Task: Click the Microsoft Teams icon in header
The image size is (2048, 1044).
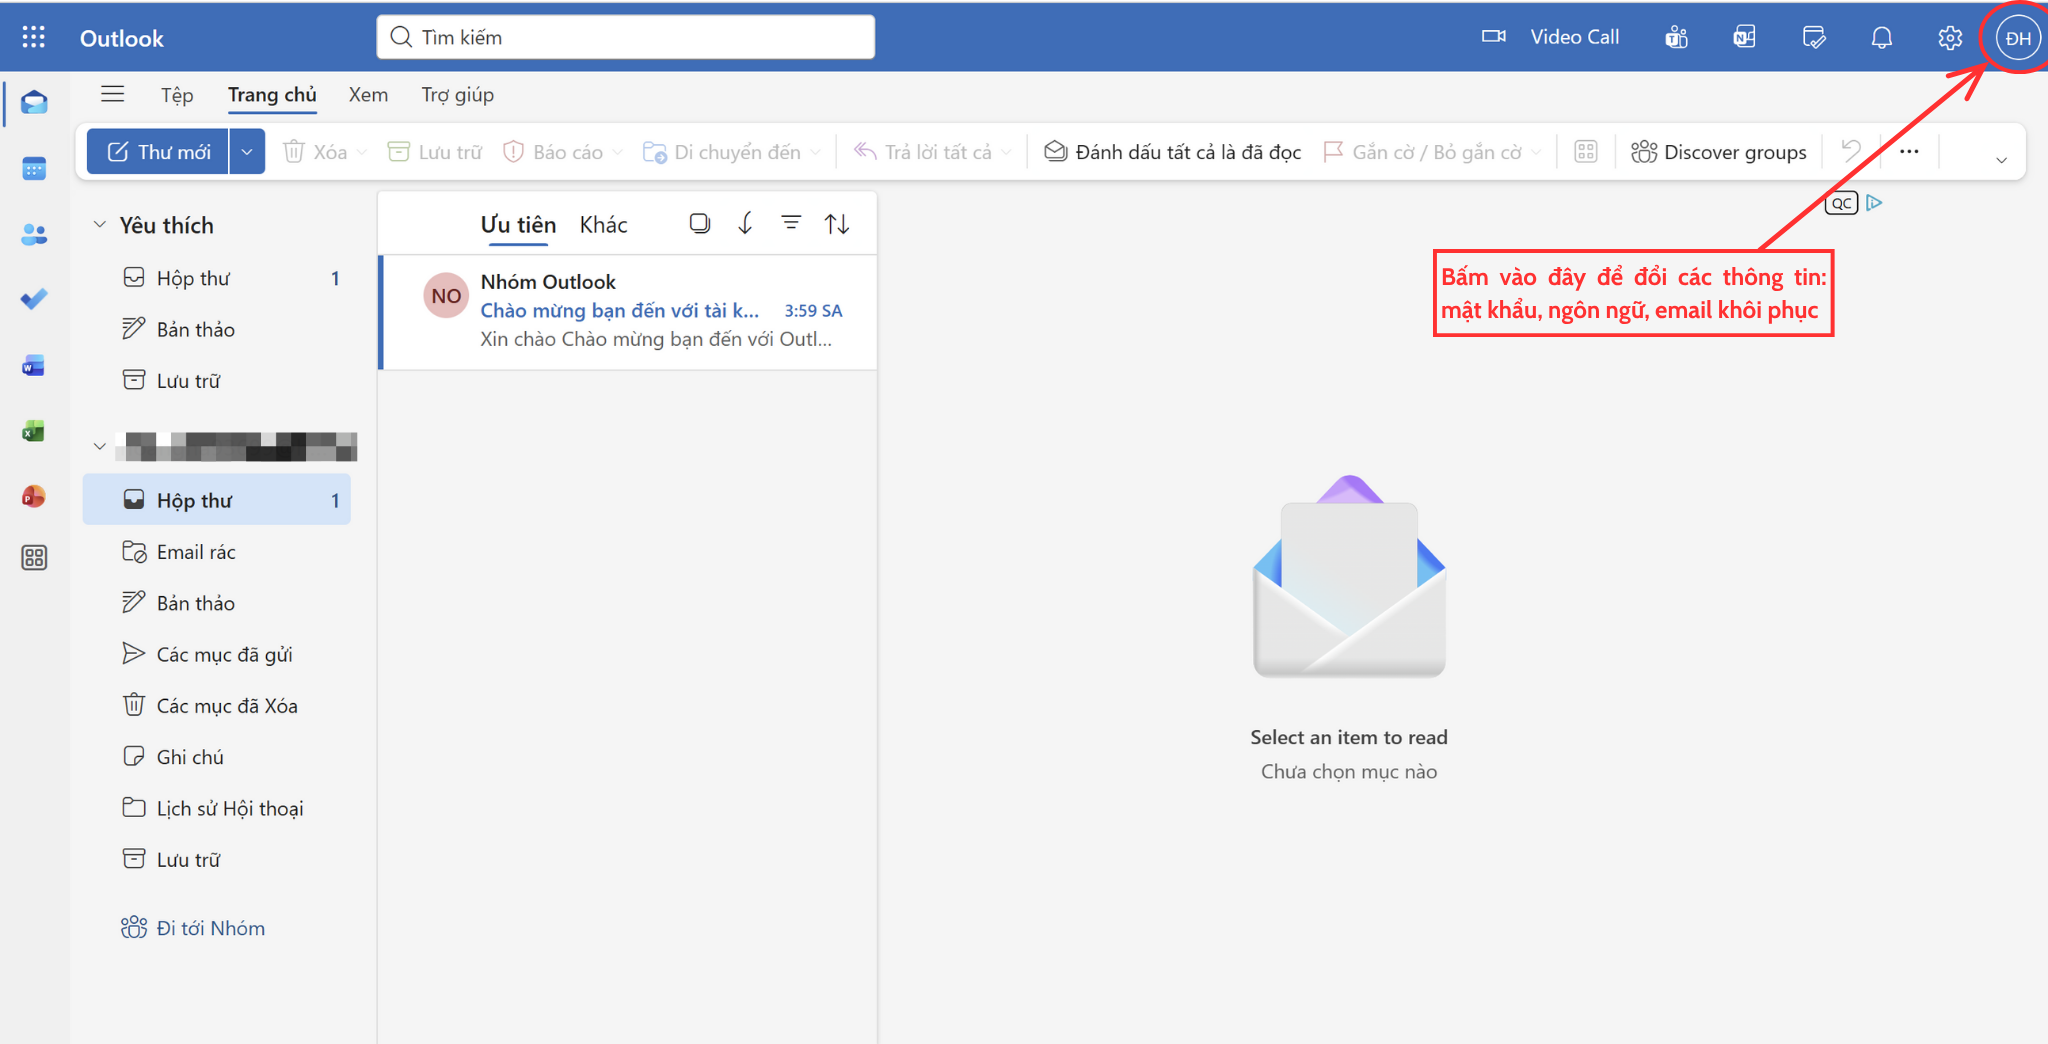Action: (x=1677, y=38)
